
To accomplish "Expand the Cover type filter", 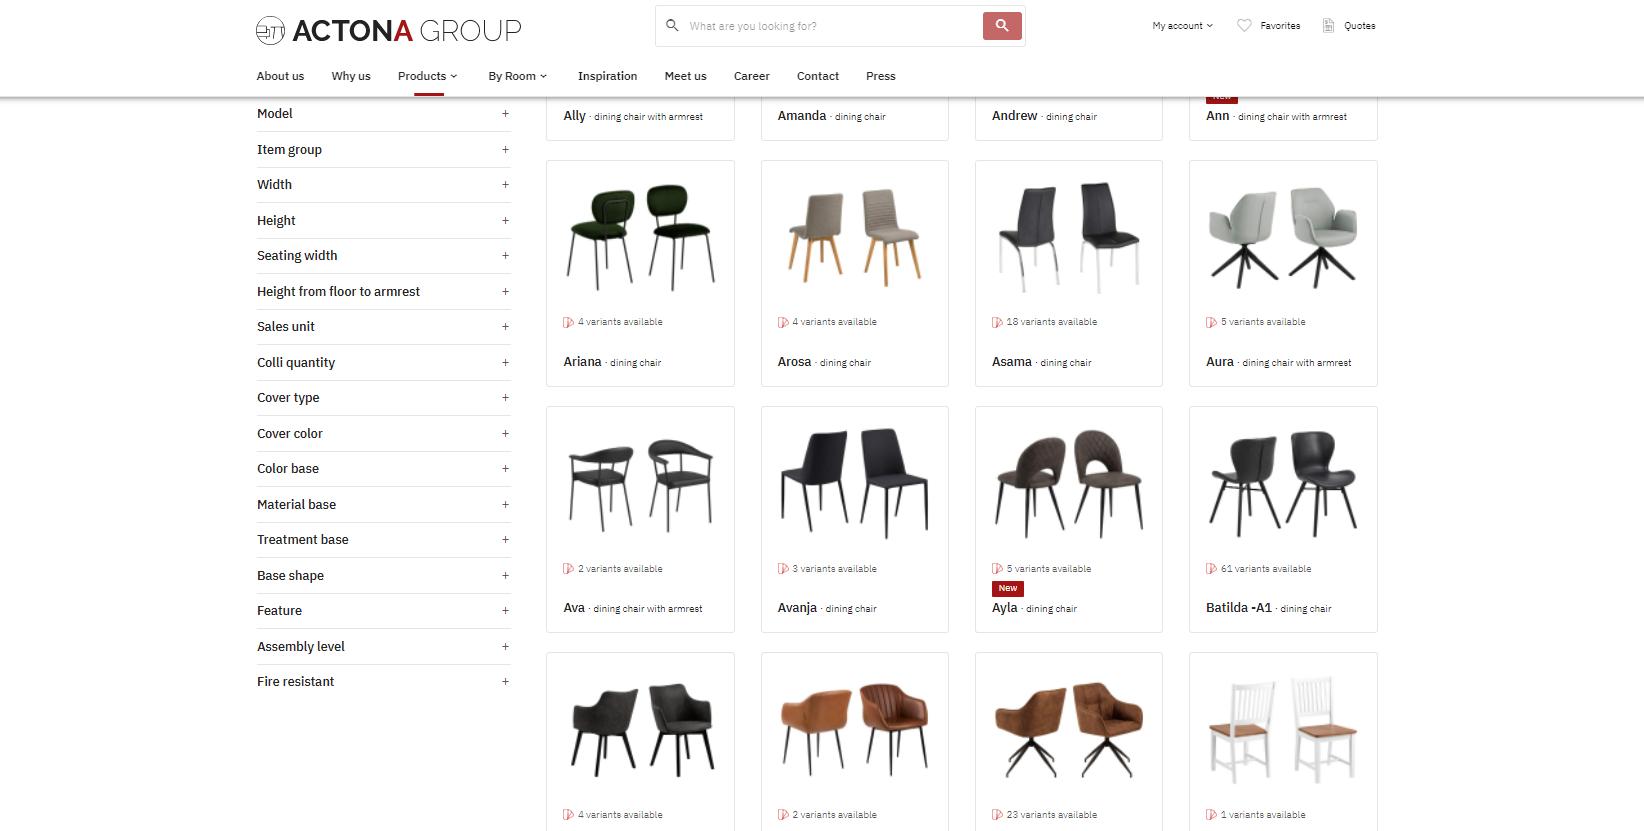I will (383, 398).
